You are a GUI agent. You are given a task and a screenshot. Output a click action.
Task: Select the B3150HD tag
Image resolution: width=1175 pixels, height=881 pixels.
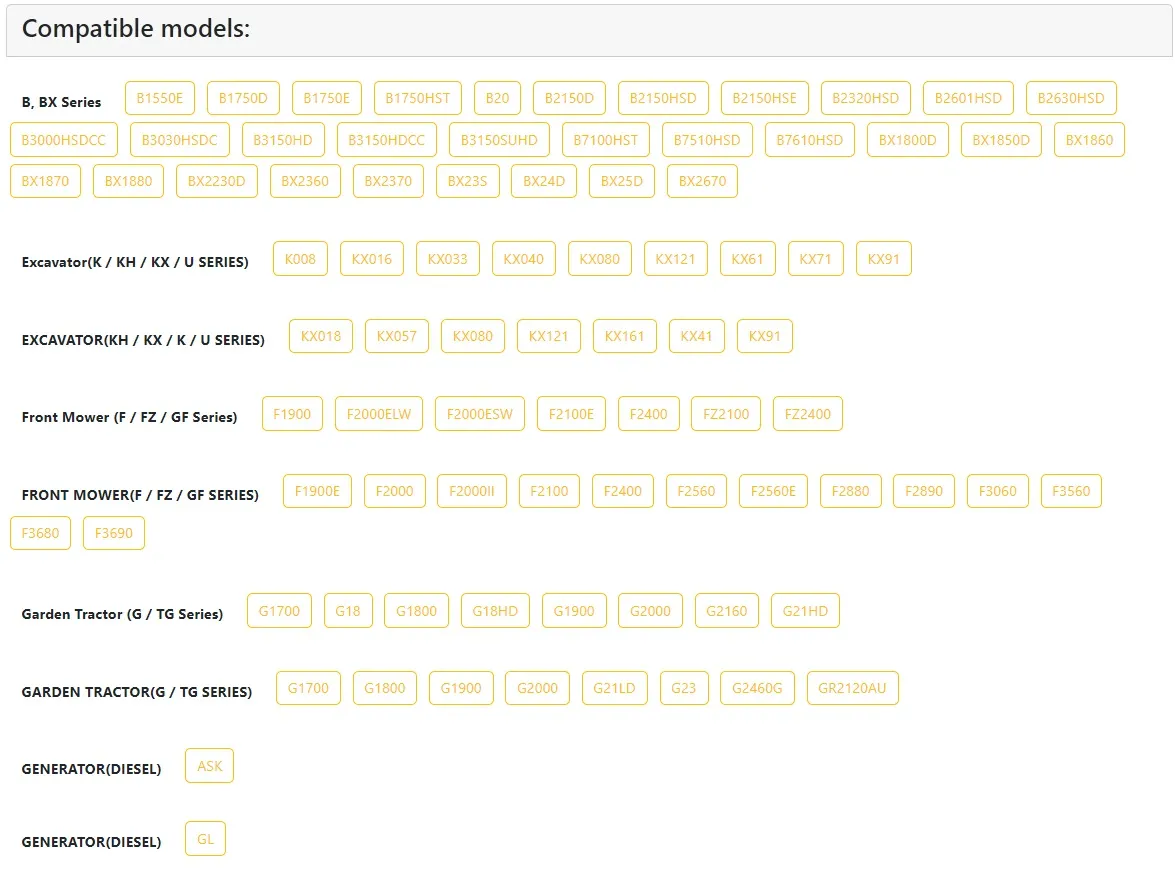[x=283, y=140]
